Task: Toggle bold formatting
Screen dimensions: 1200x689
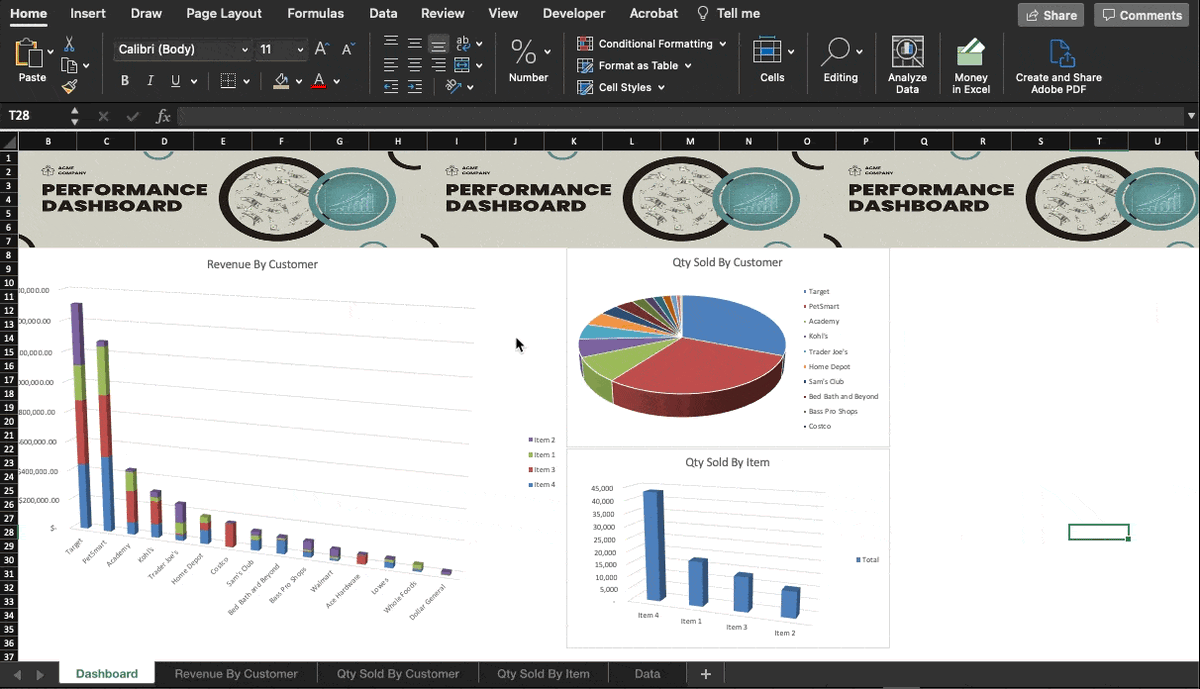Action: pyautogui.click(x=124, y=80)
